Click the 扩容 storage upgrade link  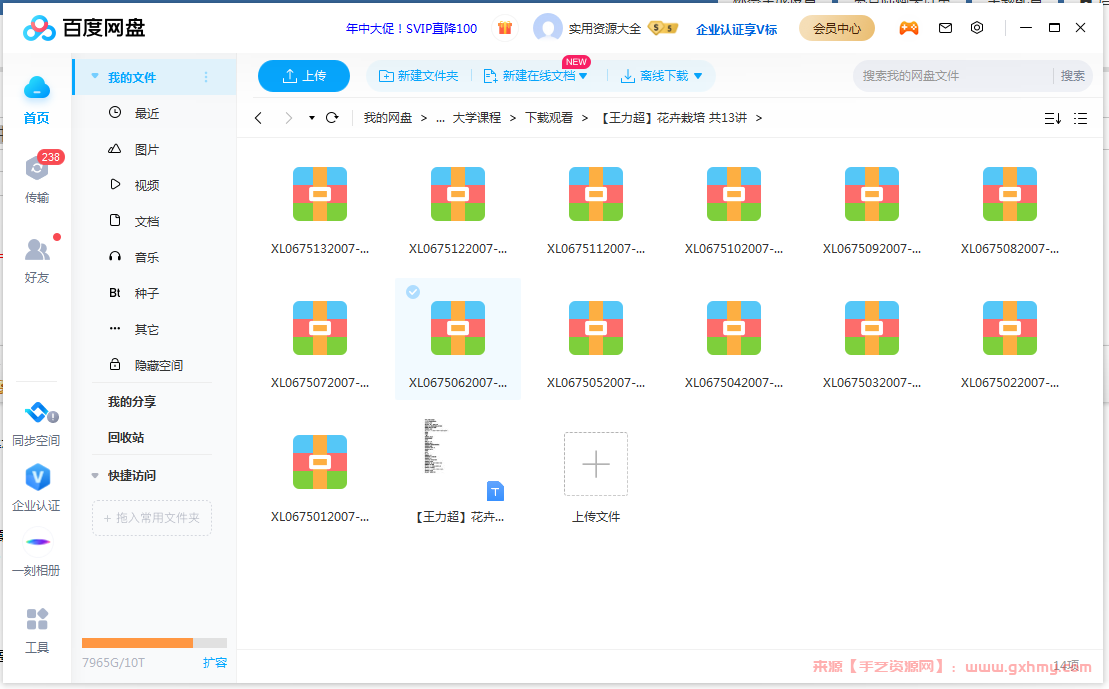pos(215,662)
